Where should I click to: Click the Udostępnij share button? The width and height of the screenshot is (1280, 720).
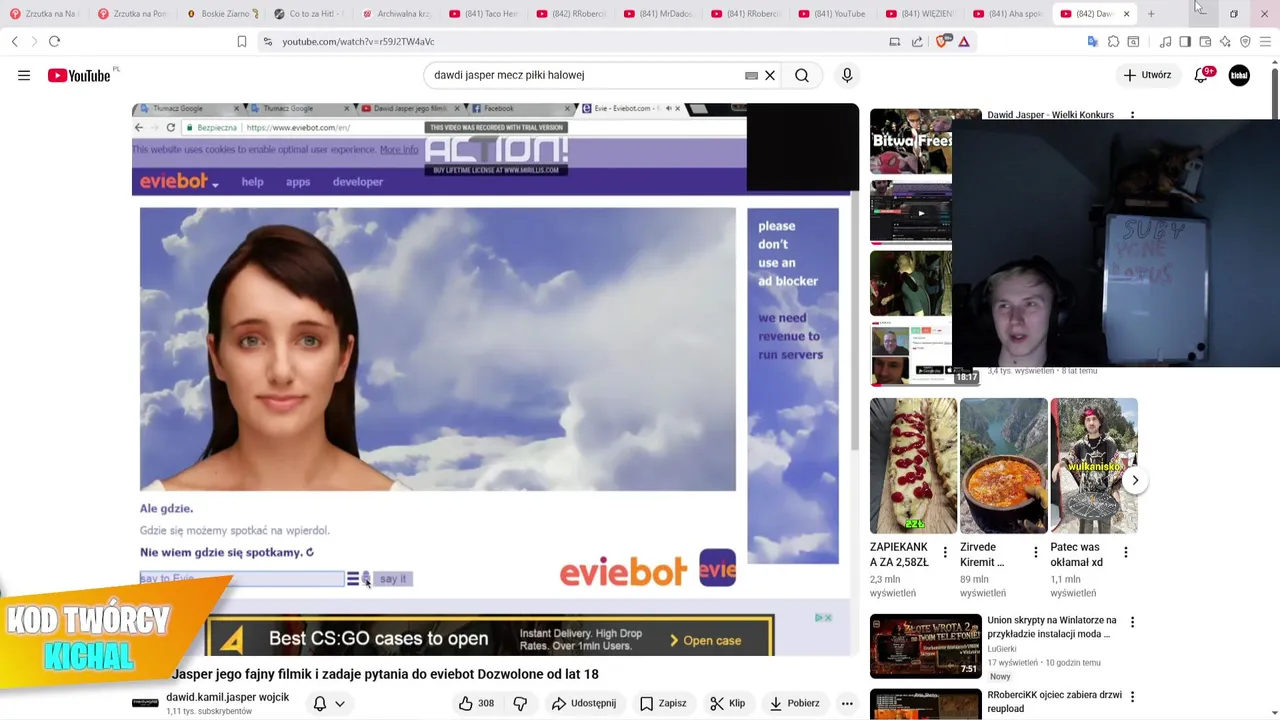585,703
